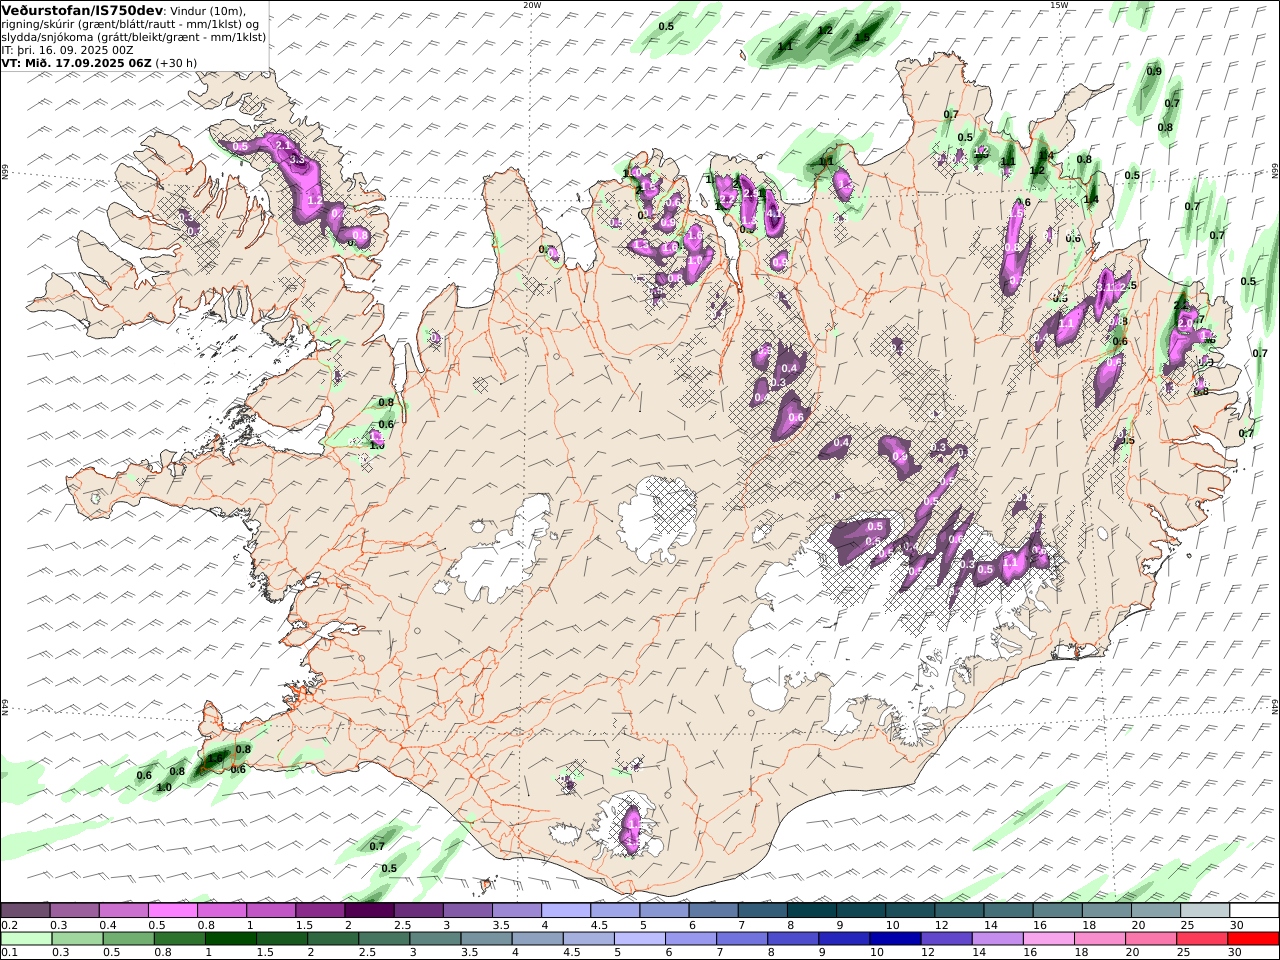This screenshot has height=960, width=1280.
Task: Pick the light gray 25 swatch in top legend row
Action: 1205,911
